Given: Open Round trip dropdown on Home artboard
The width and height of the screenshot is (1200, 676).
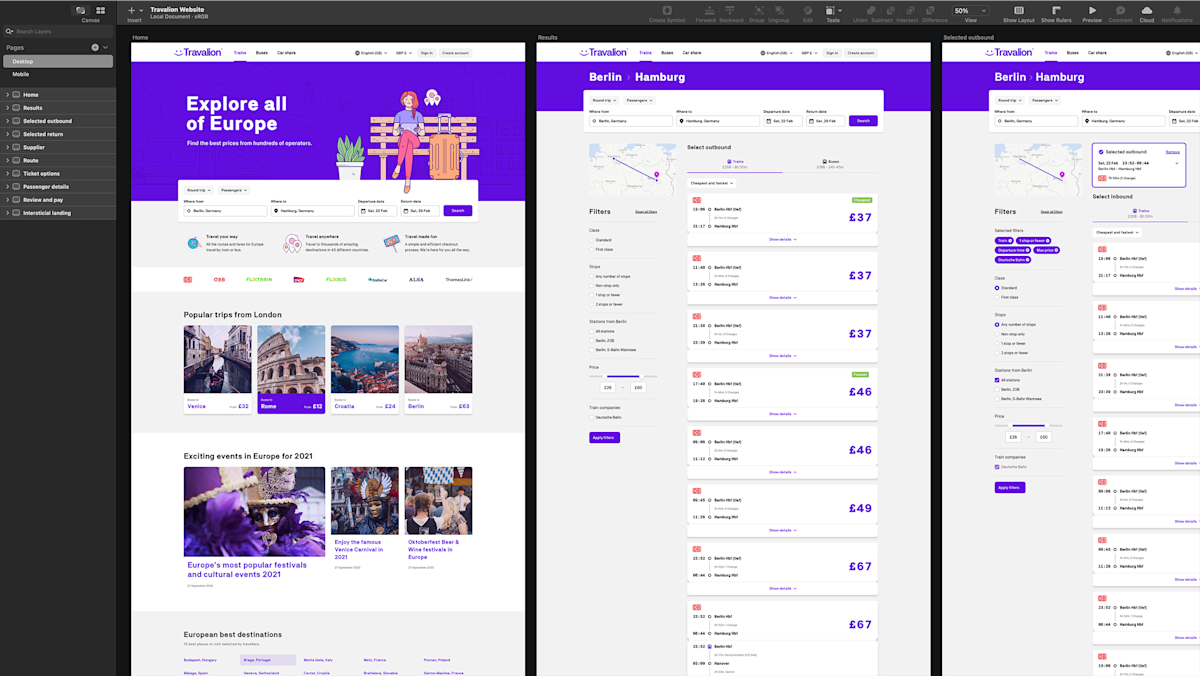Looking at the screenshot, I should click(x=199, y=190).
